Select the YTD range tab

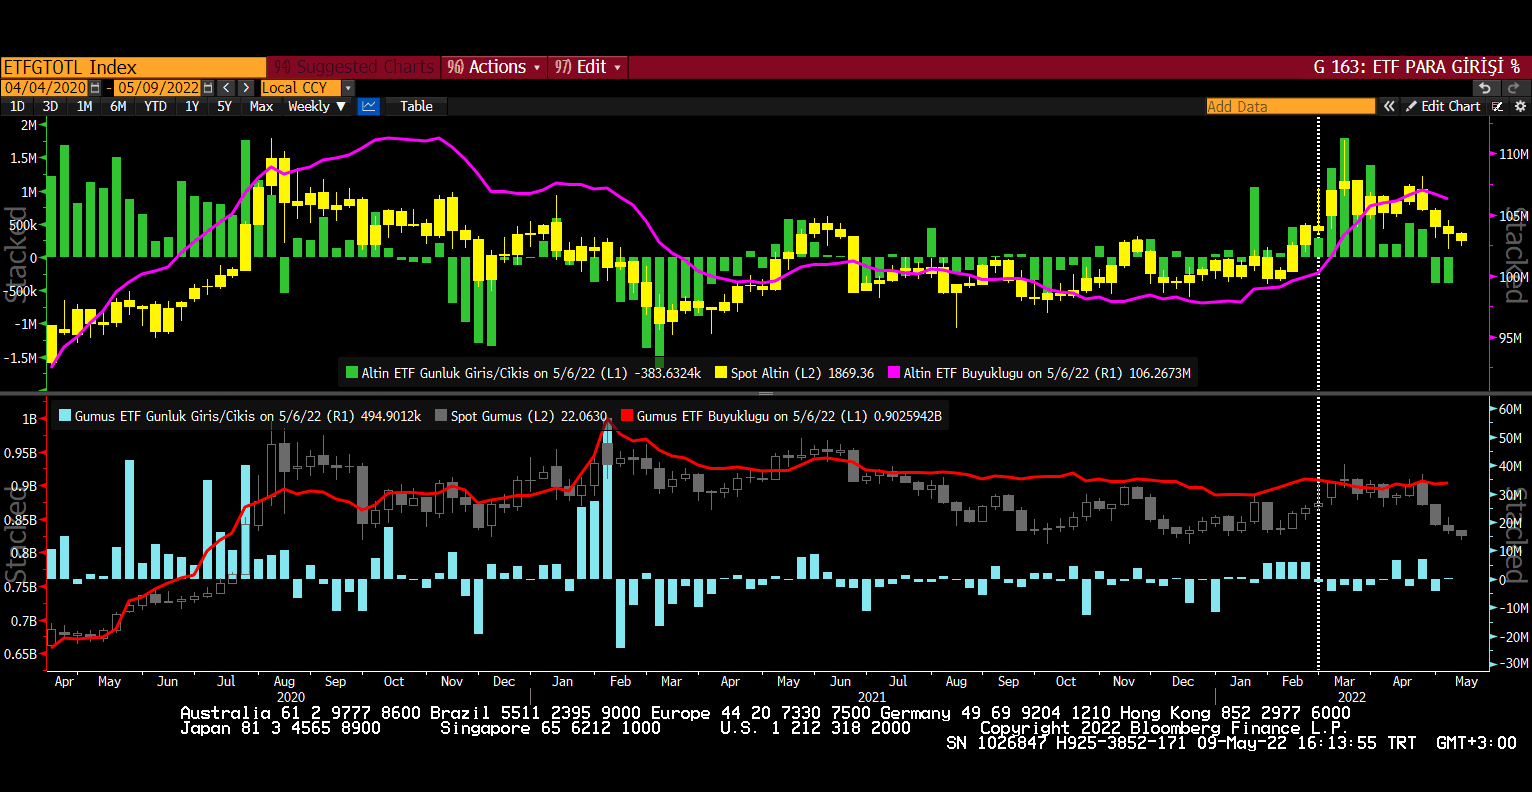coord(155,106)
